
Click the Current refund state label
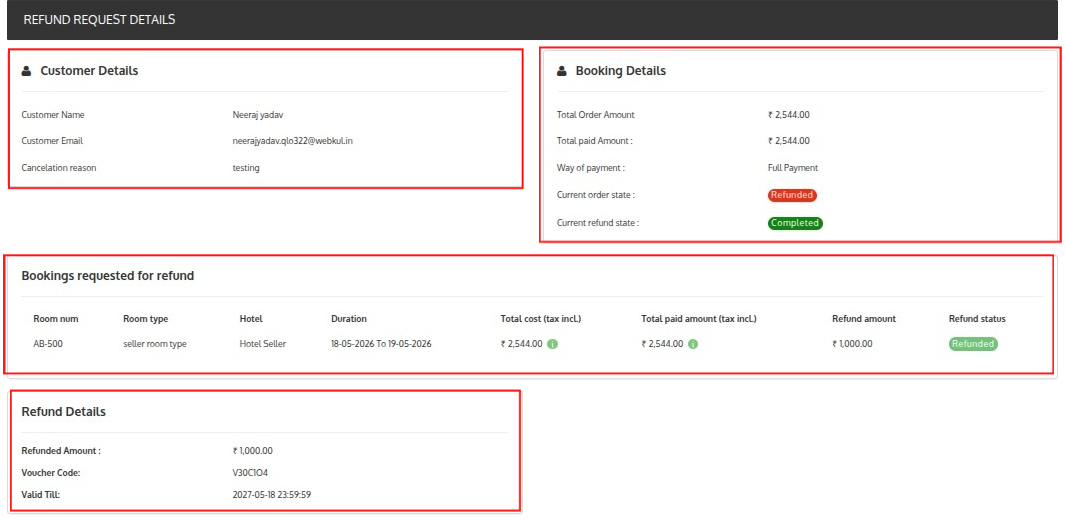pos(598,222)
